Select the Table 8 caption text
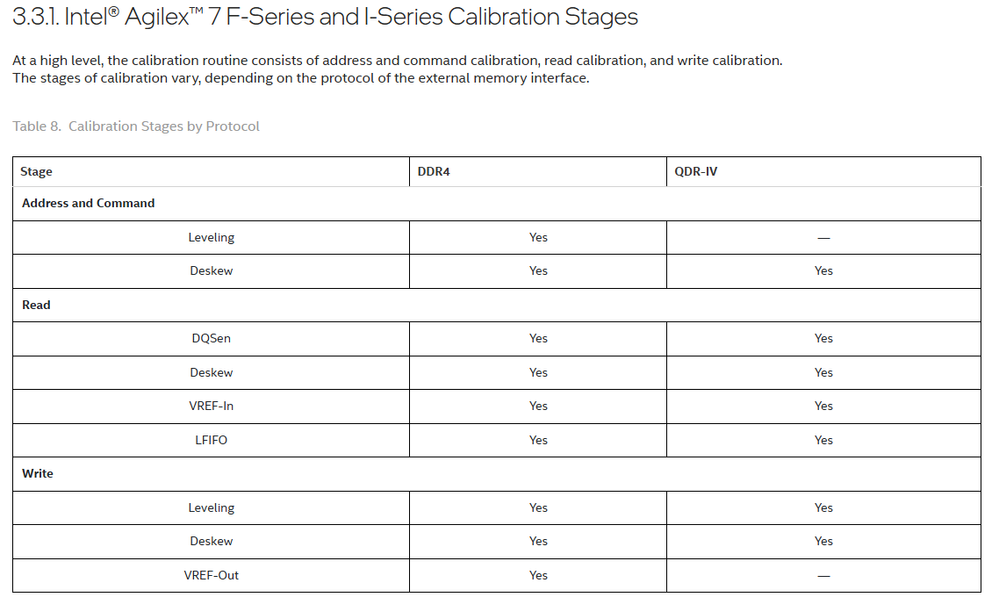The width and height of the screenshot is (999, 612). (136, 126)
